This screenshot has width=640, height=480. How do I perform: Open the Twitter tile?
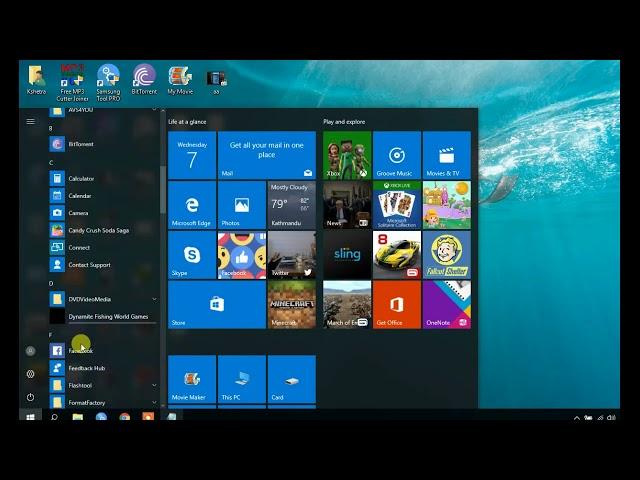291,255
